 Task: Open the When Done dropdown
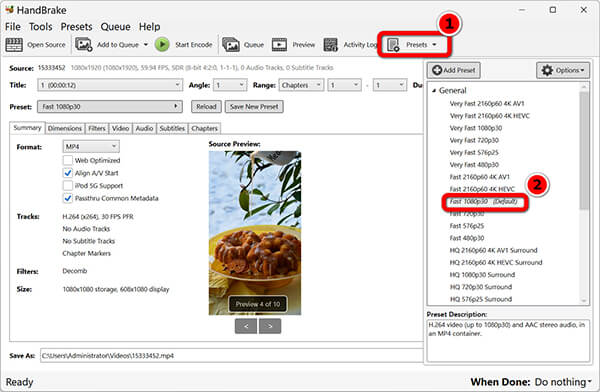tap(563, 382)
